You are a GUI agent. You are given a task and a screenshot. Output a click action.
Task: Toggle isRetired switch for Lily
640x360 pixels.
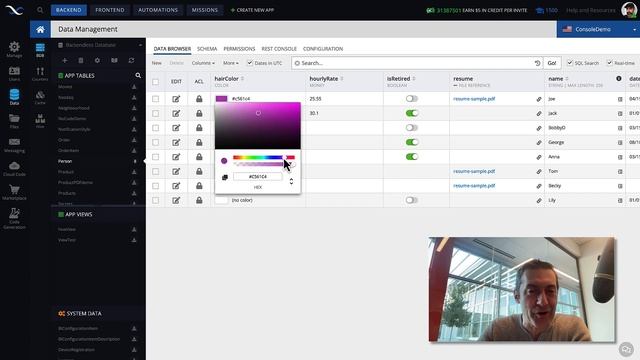tap(412, 200)
